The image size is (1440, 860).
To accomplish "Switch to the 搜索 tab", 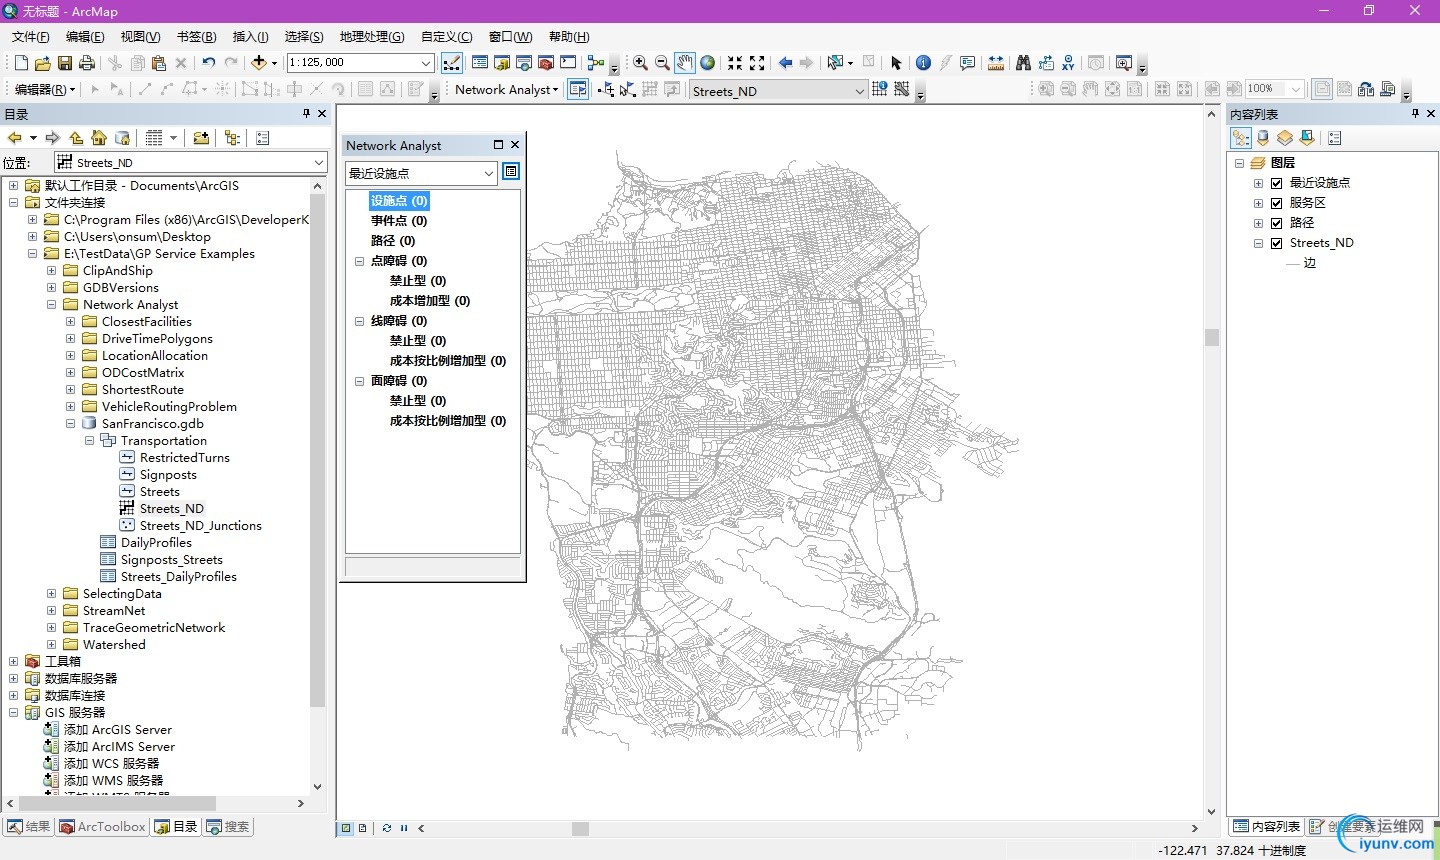I will (228, 827).
